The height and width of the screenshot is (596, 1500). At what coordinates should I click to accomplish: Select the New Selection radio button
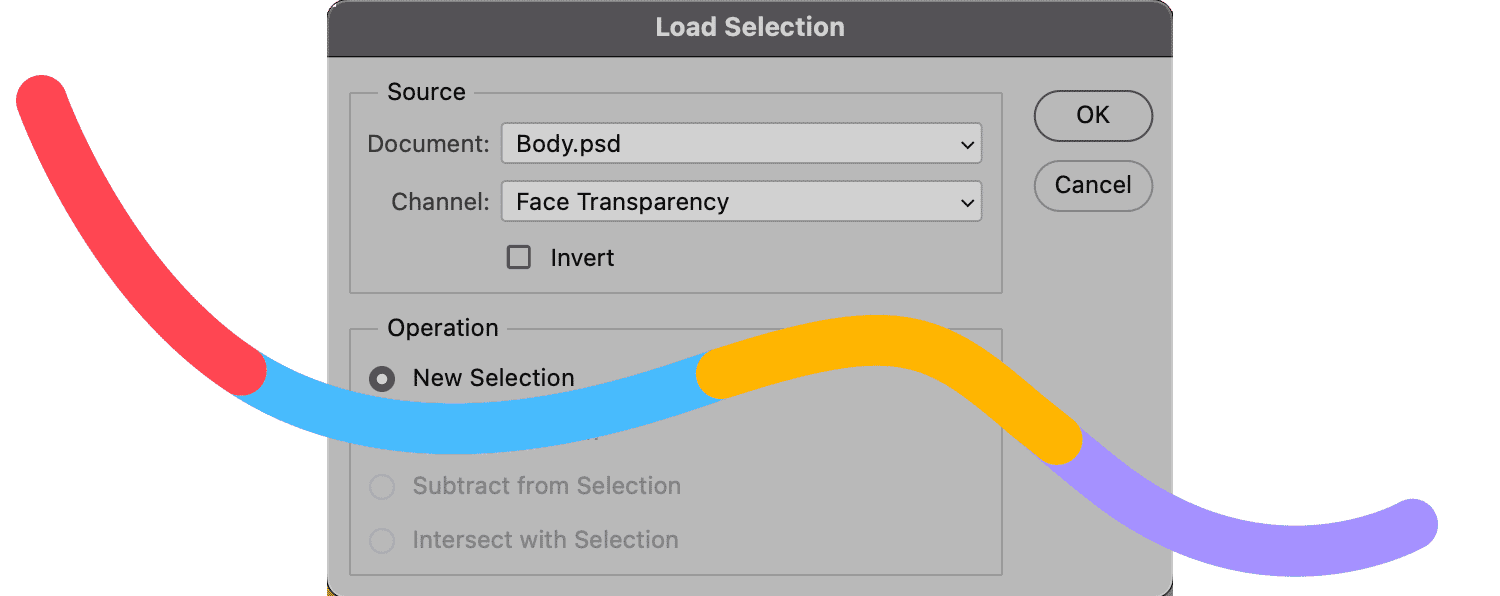point(382,379)
